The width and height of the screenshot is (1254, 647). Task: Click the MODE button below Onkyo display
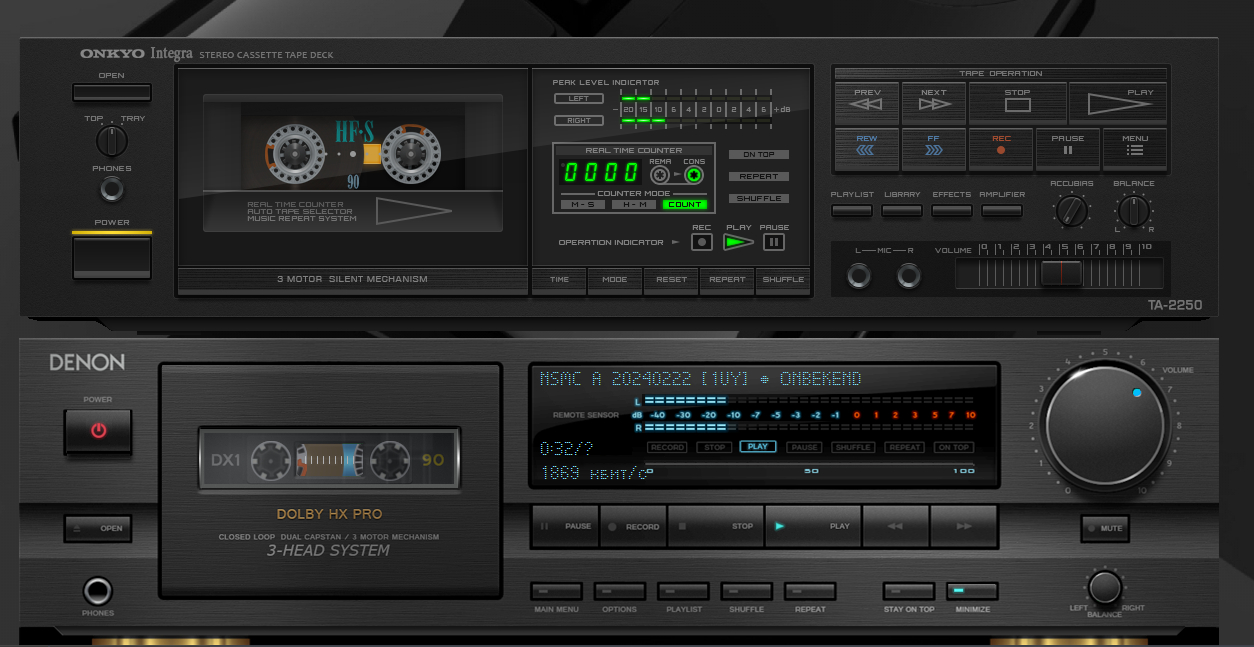tap(615, 280)
